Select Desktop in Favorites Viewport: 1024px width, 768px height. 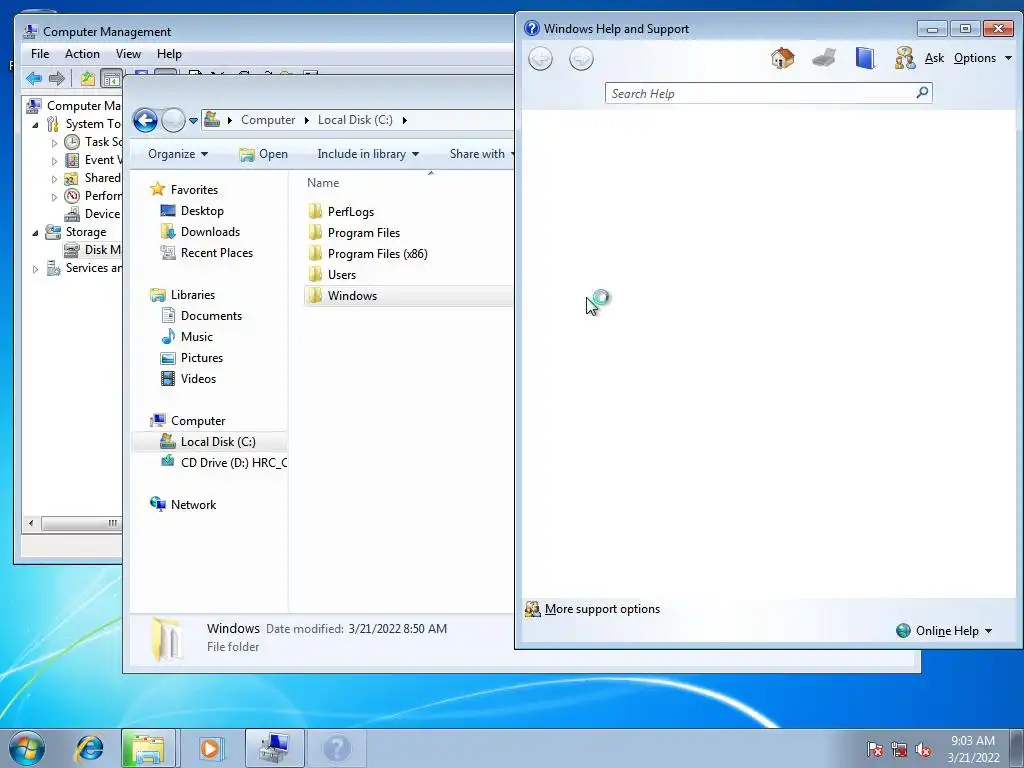coord(202,211)
